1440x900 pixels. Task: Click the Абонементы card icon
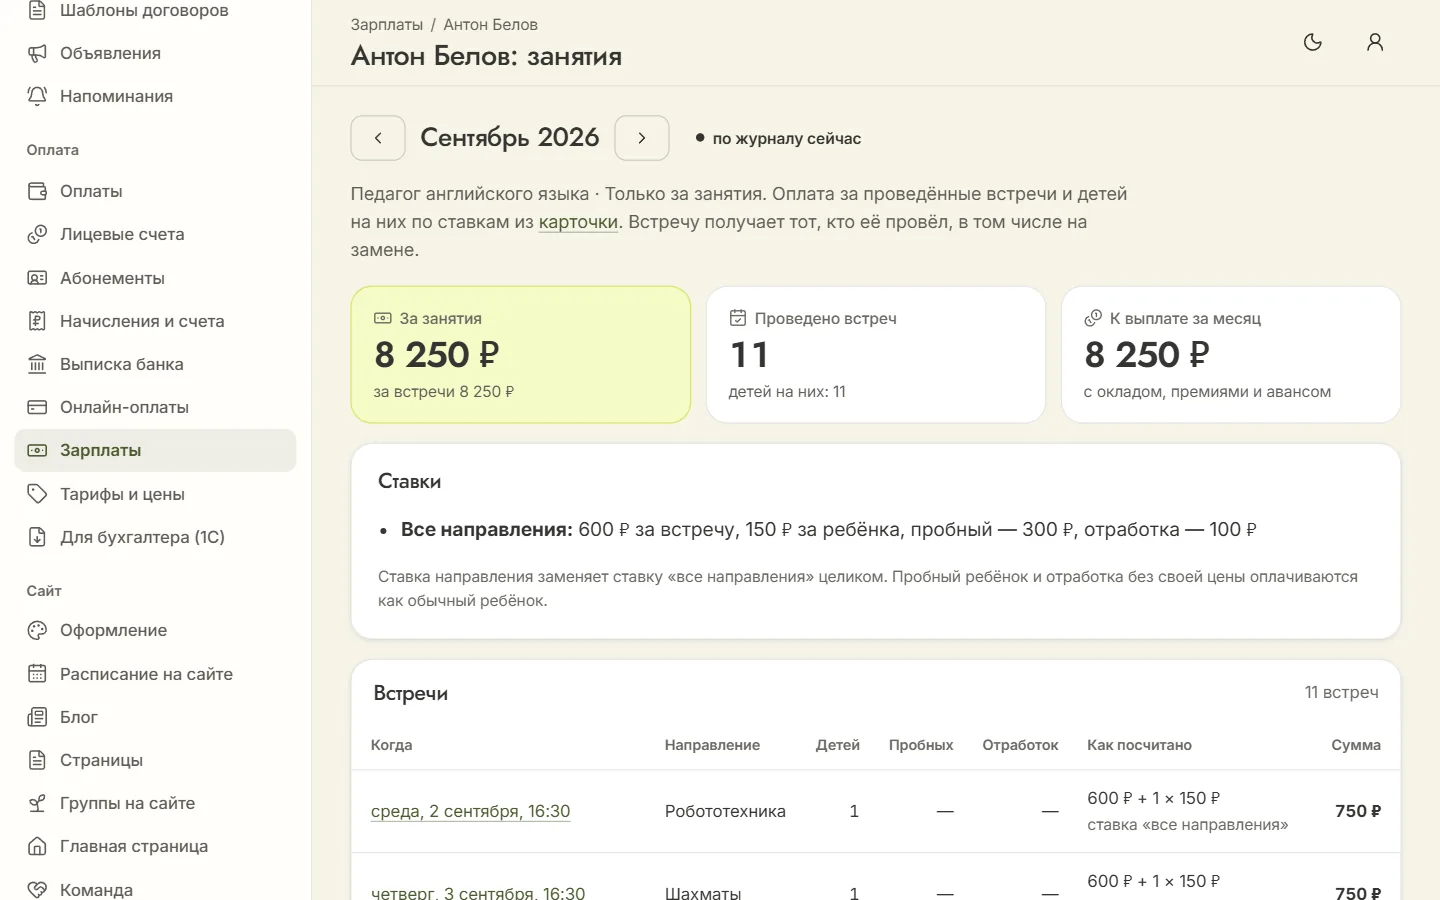[37, 278]
